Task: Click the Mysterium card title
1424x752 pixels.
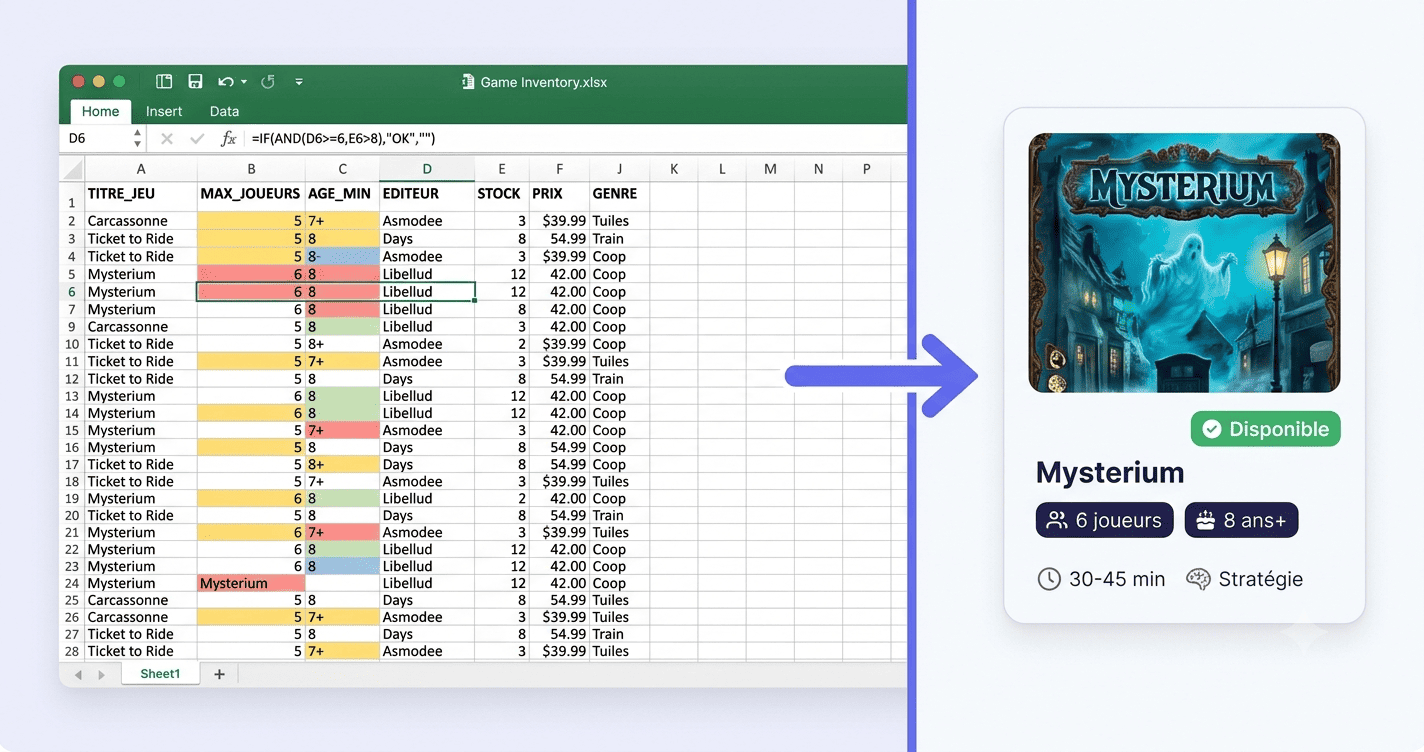Action: tap(1110, 473)
